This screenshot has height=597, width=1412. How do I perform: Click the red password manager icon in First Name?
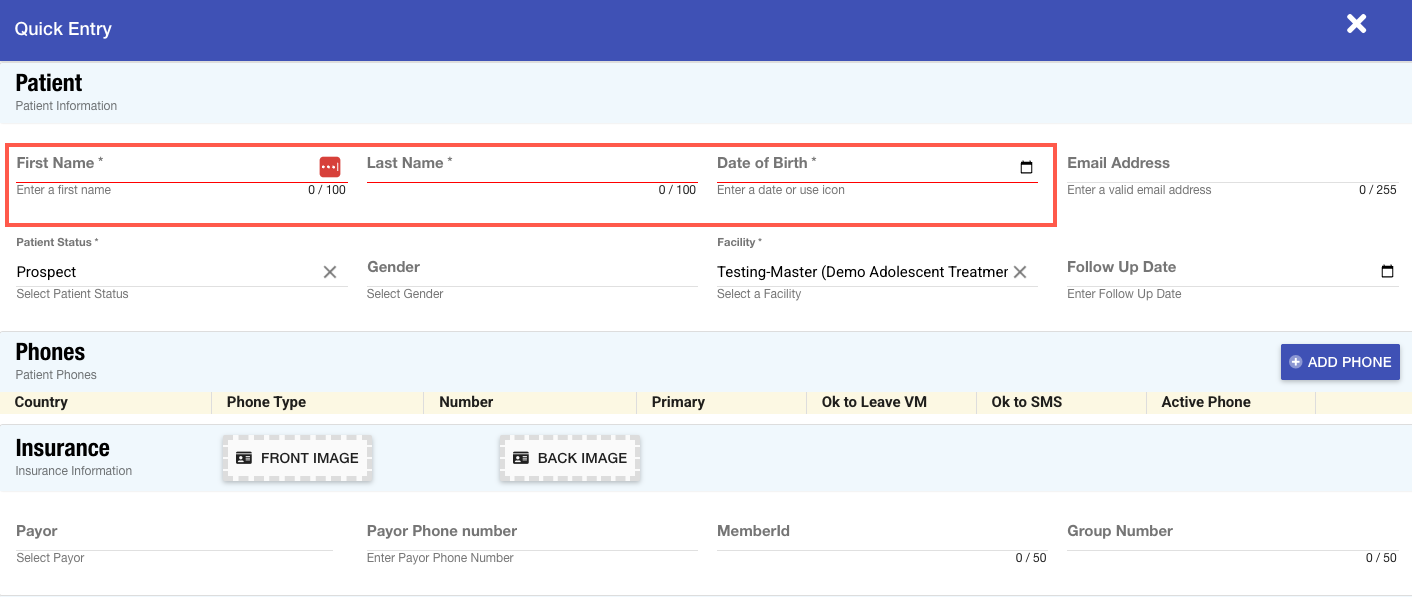coord(330,167)
